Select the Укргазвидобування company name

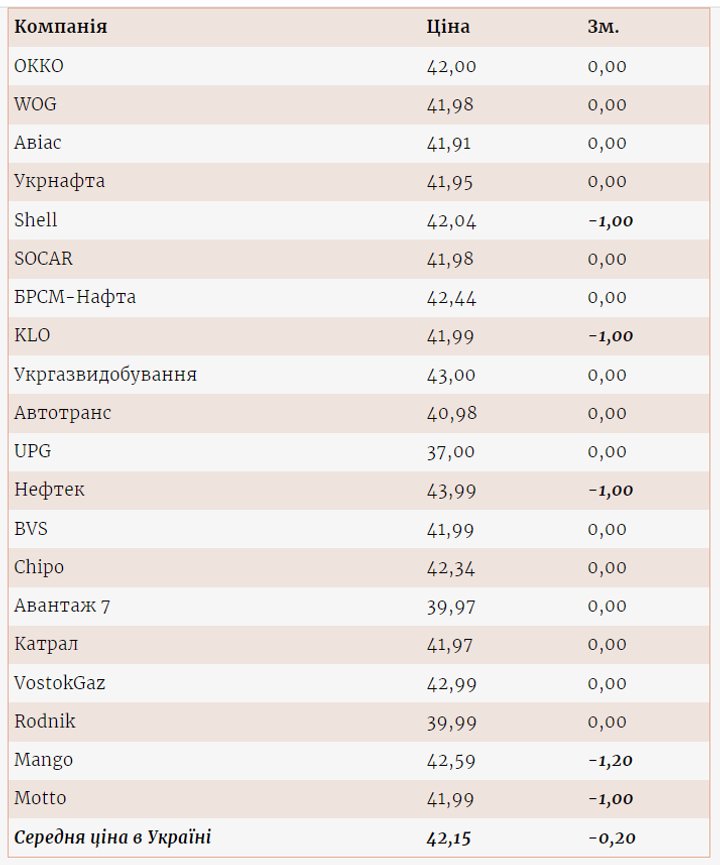pos(105,375)
